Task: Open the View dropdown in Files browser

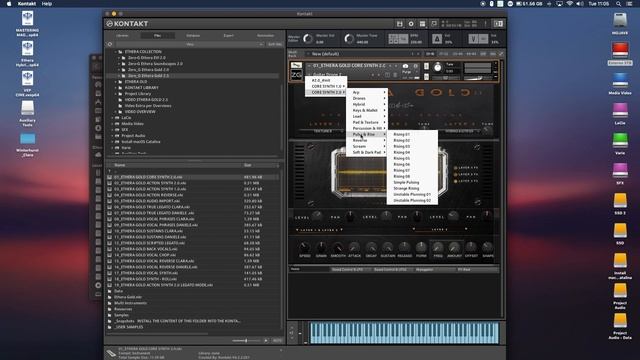Action: [x=190, y=44]
